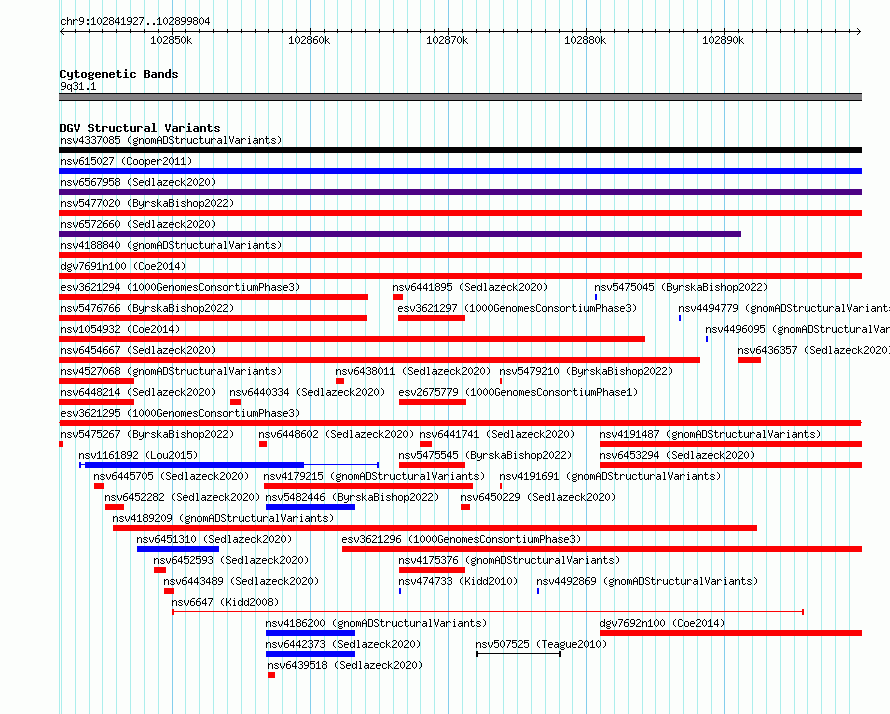This screenshot has height=714, width=890.
Task: Select nsv4191487 gnomAD variant label
Action: click(710, 434)
